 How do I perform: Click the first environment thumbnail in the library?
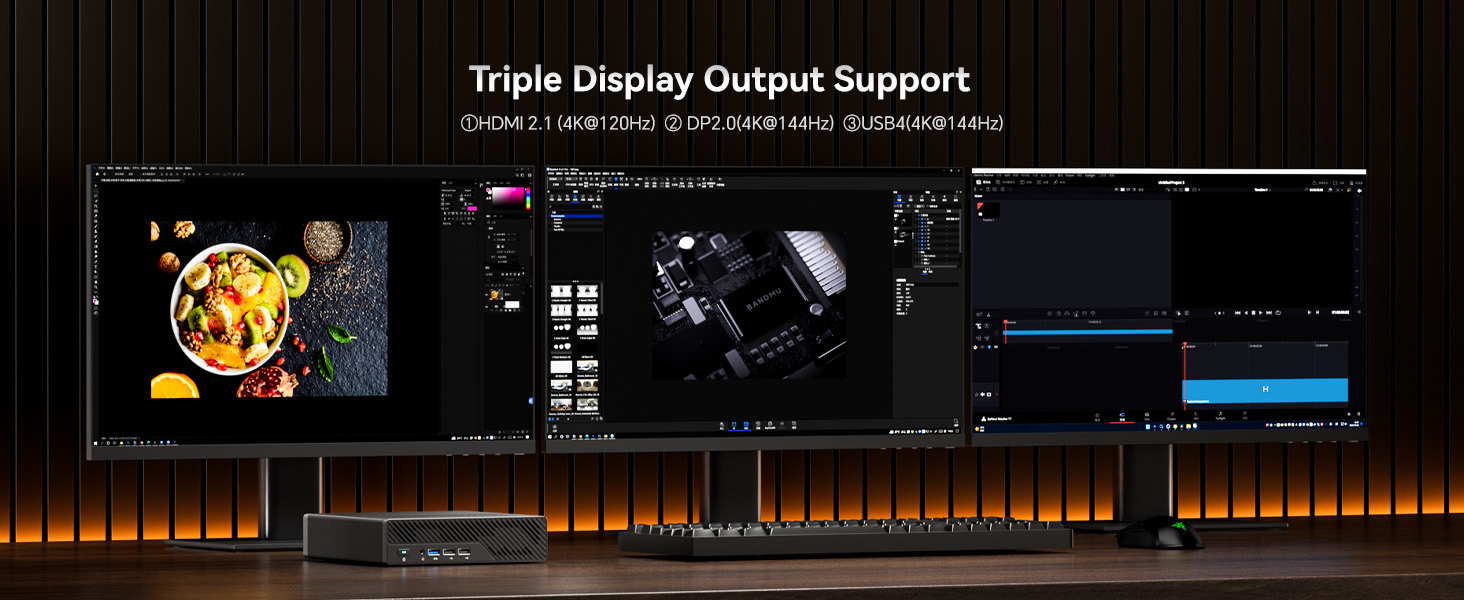click(562, 293)
